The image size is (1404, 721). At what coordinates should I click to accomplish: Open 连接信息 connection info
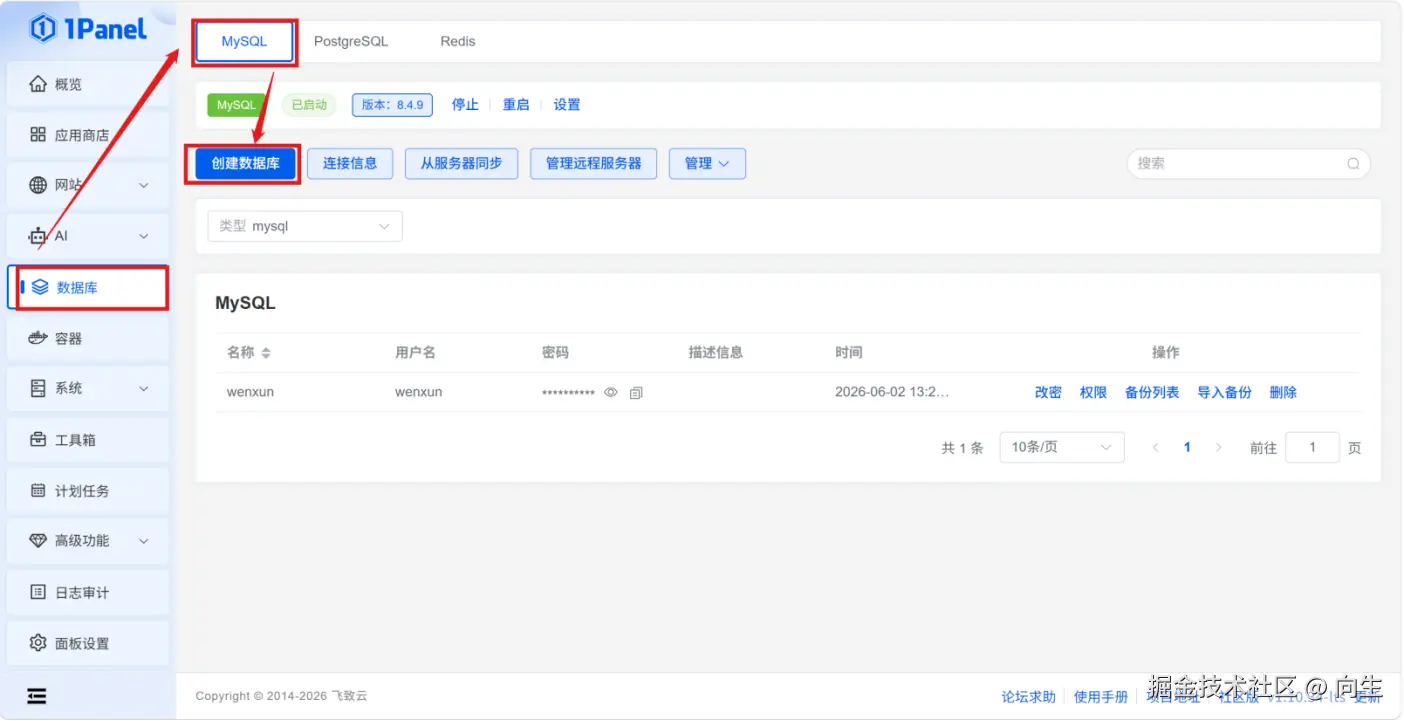350,164
